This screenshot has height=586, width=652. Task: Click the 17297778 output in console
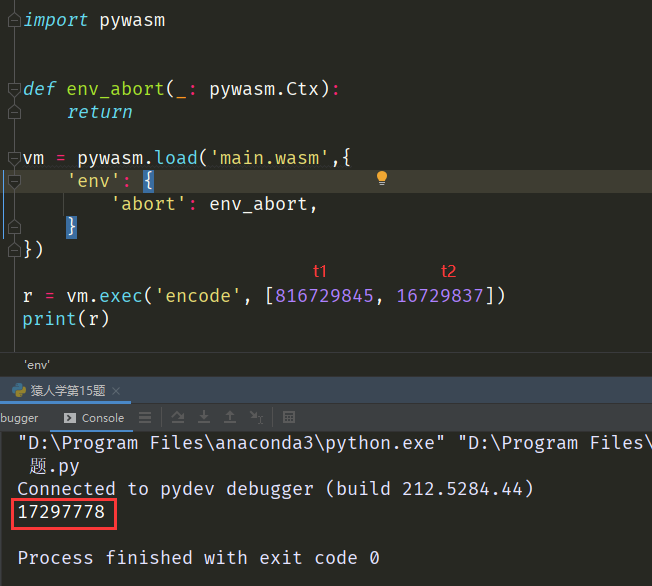click(61, 514)
